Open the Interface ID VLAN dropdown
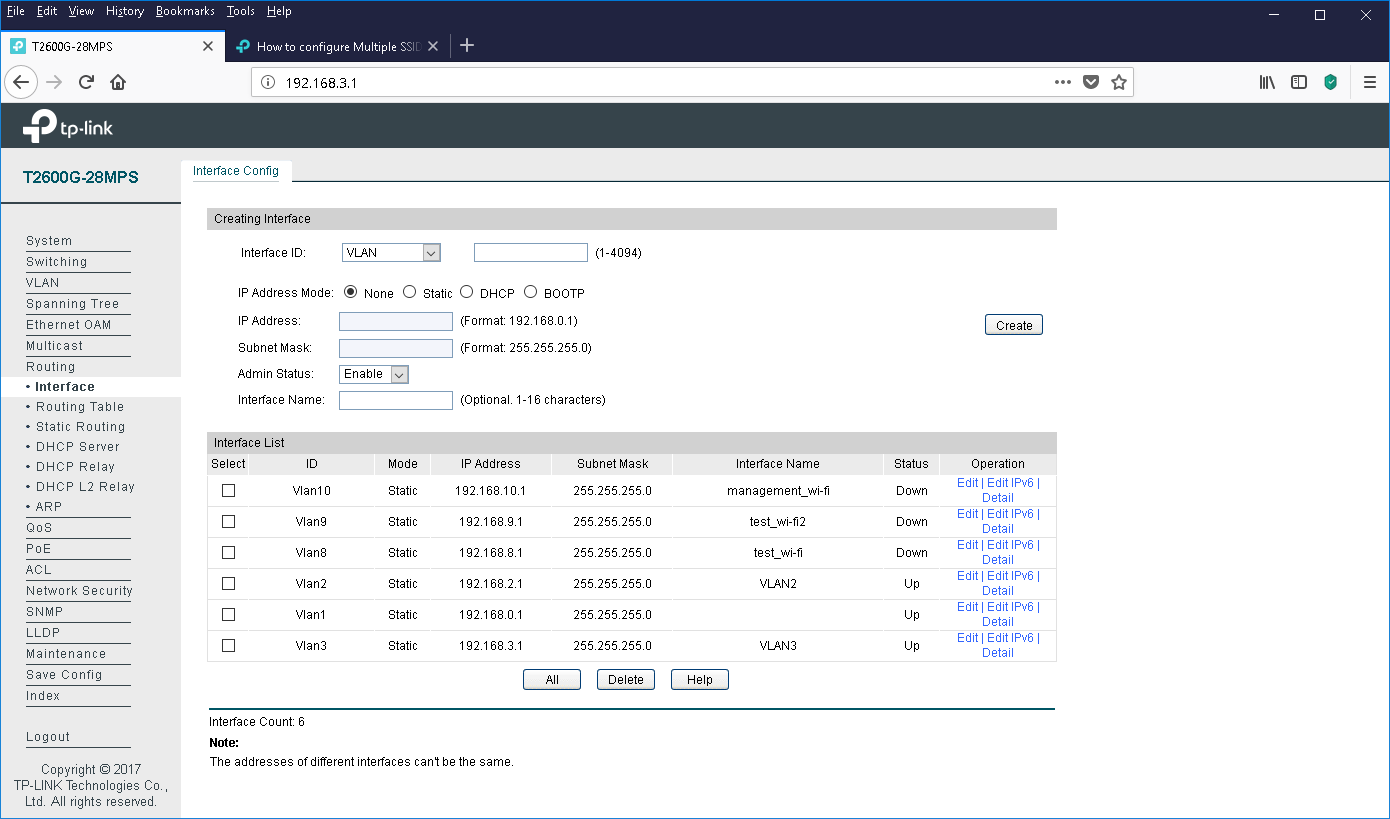Screen dimensions: 1390x819 (x=391, y=253)
